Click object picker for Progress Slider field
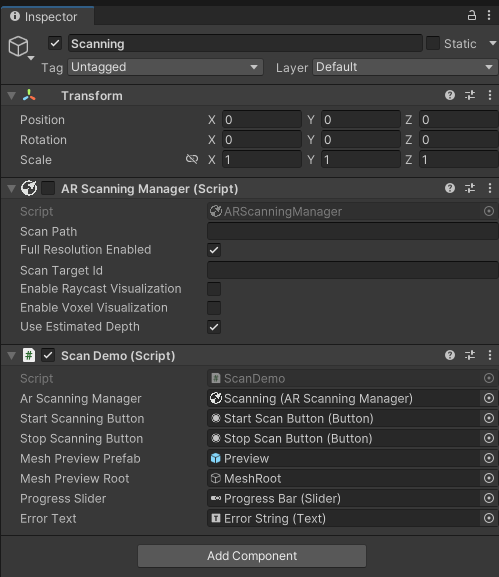 click(489, 498)
